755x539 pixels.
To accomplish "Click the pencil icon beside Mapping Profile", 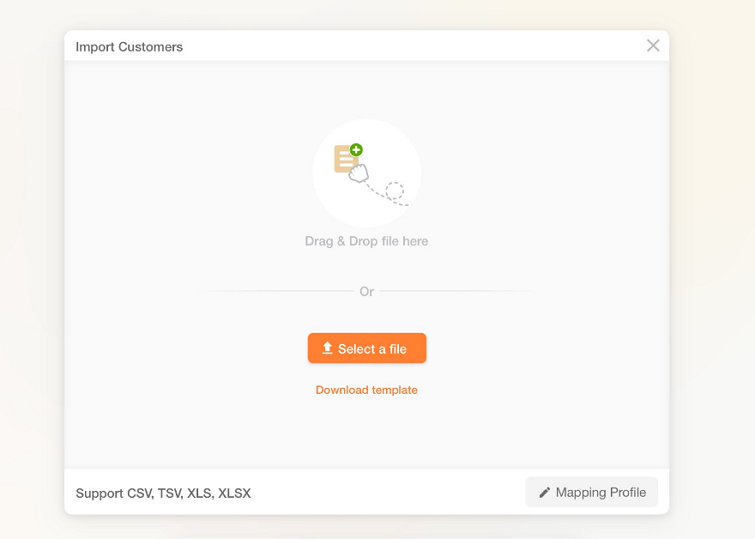I will (545, 492).
